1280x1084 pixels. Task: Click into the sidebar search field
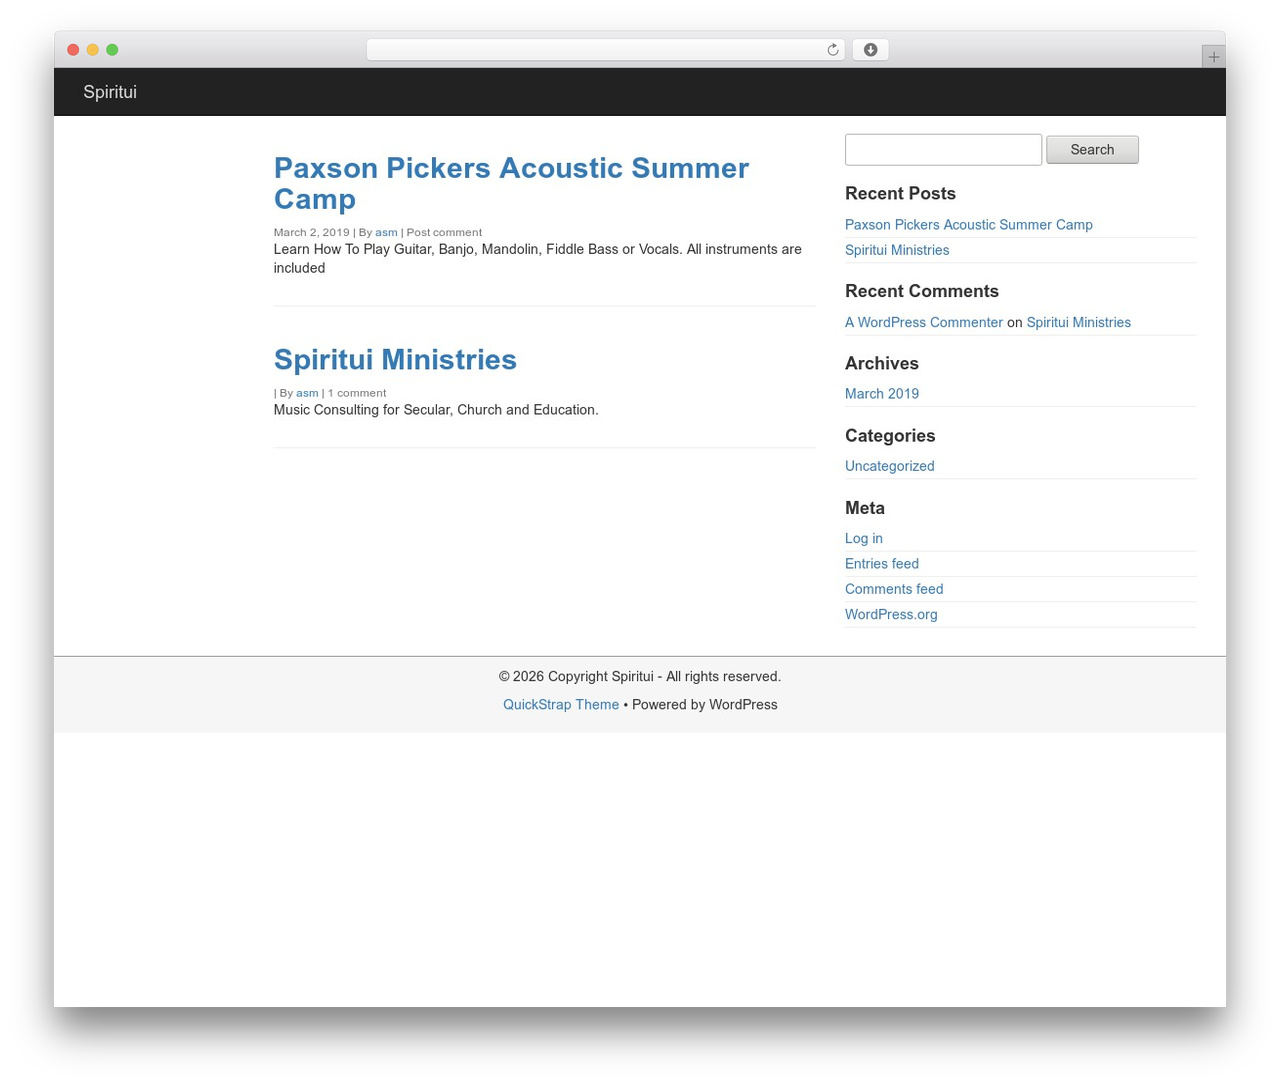pyautogui.click(x=943, y=150)
